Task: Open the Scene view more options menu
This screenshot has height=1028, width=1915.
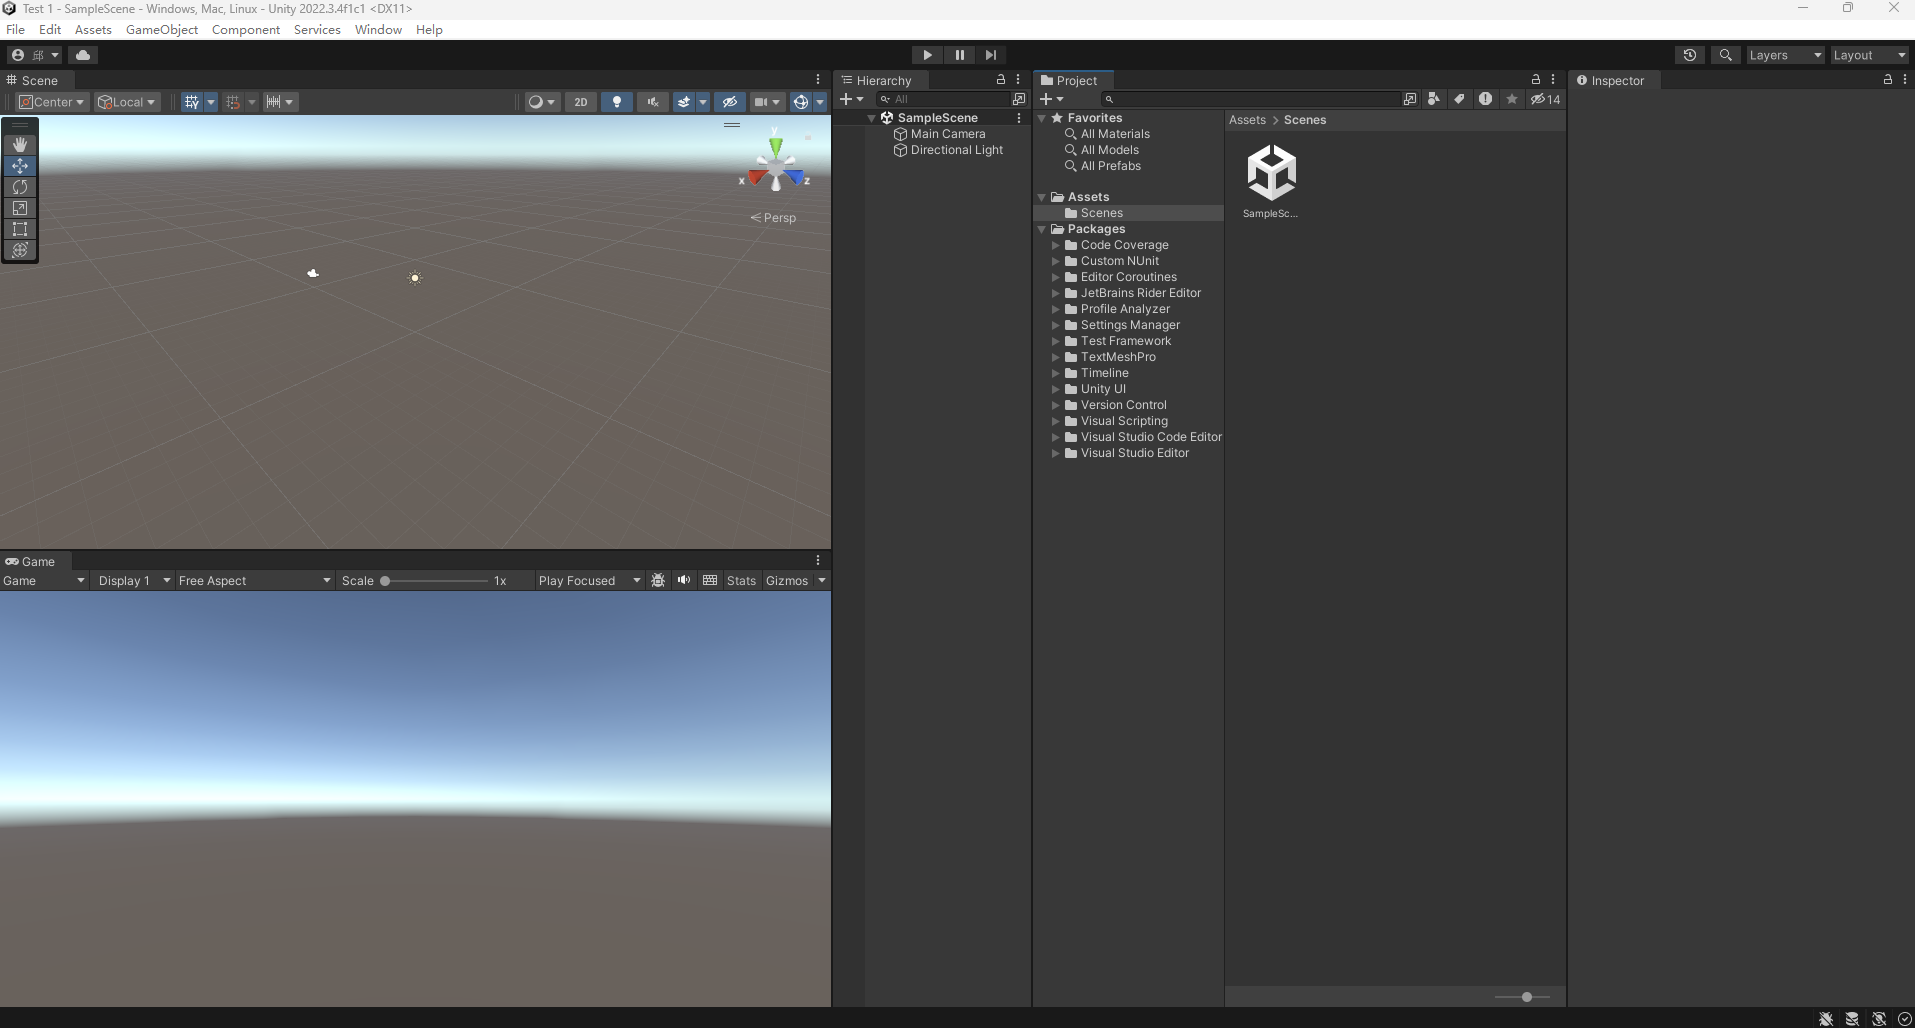Action: [818, 80]
